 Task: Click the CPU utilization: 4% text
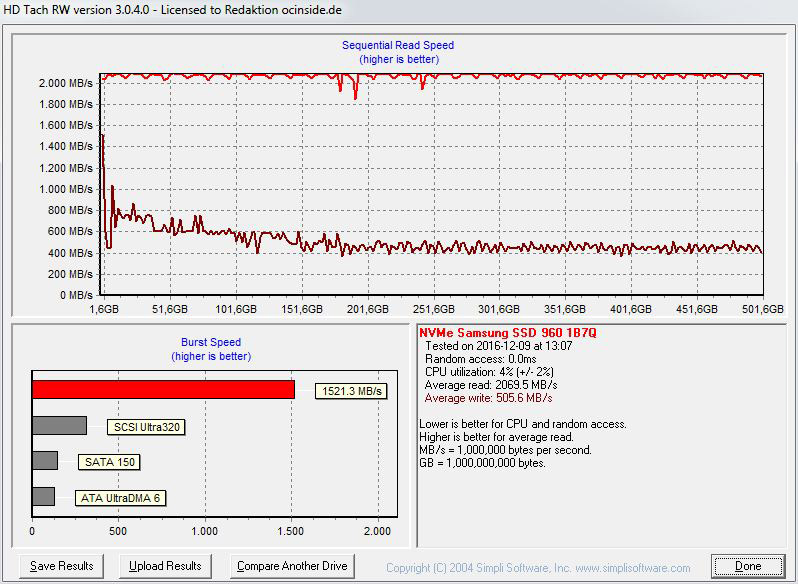click(489, 372)
